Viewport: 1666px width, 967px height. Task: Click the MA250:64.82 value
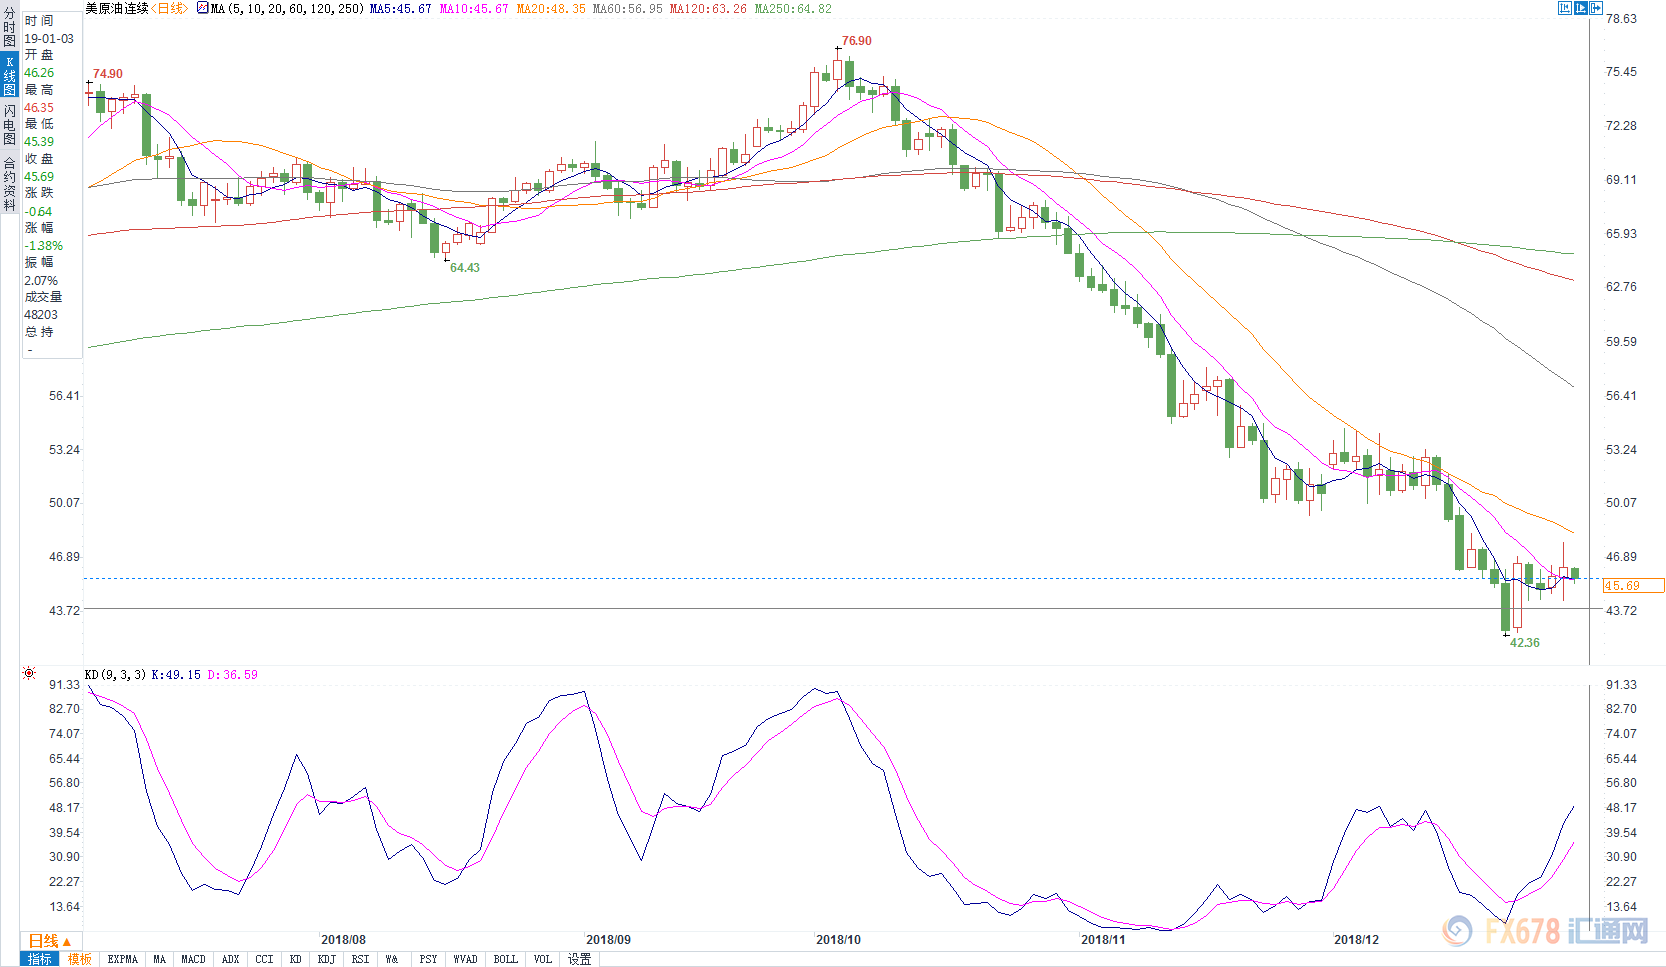793,8
